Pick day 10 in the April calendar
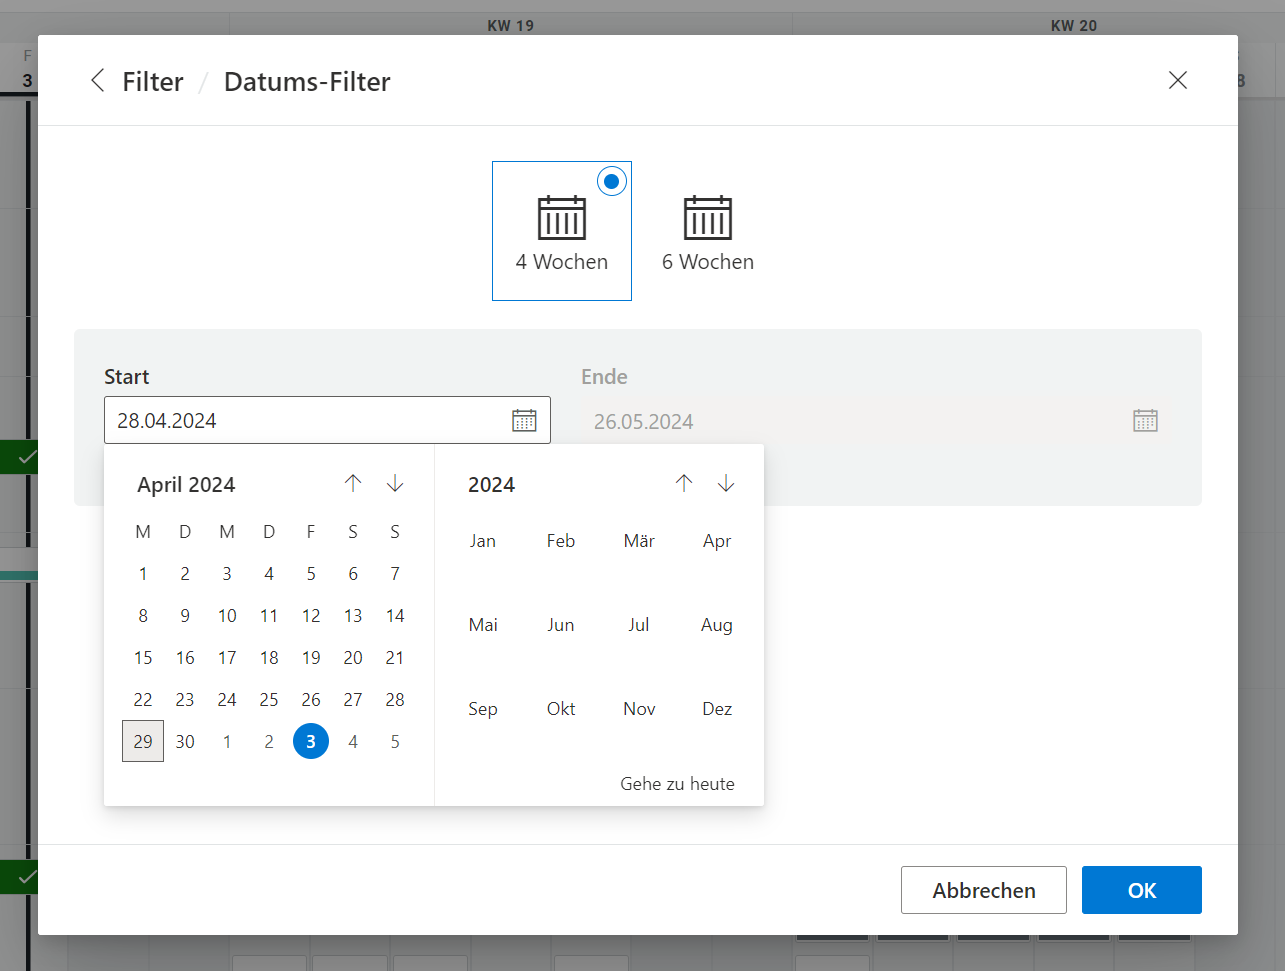 [x=227, y=616]
